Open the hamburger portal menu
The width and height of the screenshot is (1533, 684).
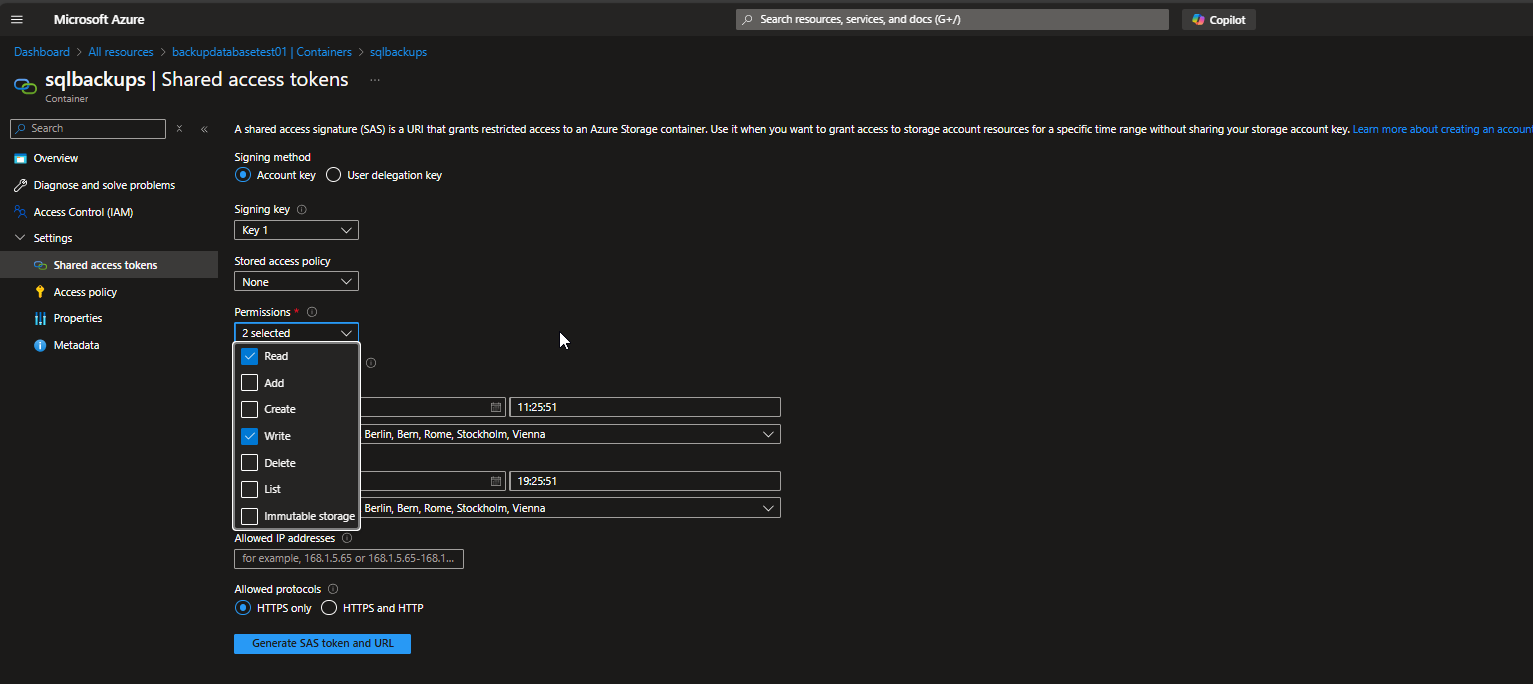(x=16, y=19)
